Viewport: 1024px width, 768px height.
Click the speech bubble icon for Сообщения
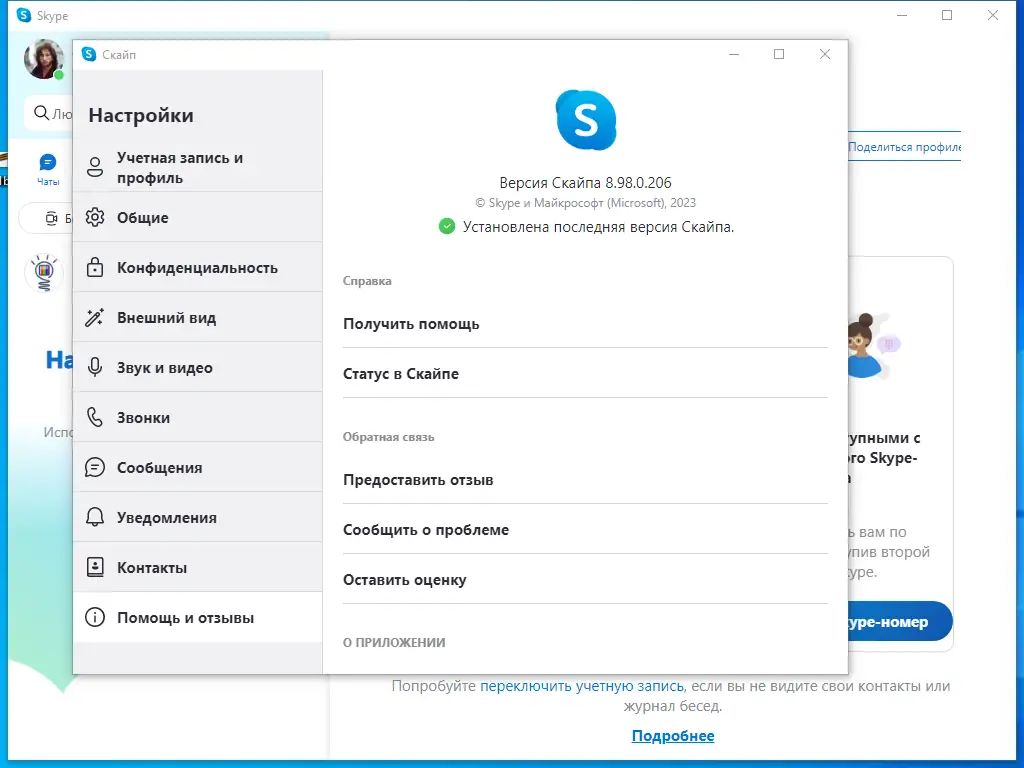point(95,468)
